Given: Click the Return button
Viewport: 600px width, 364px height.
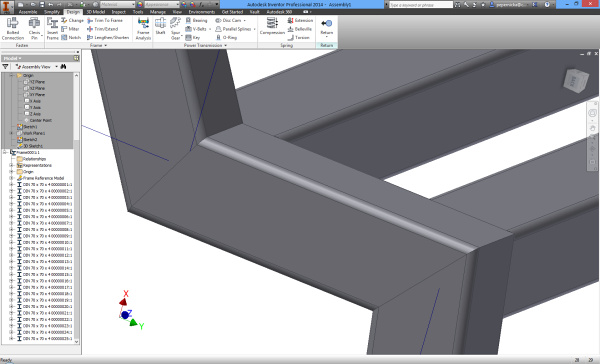Looking at the screenshot, I should coord(326,27).
